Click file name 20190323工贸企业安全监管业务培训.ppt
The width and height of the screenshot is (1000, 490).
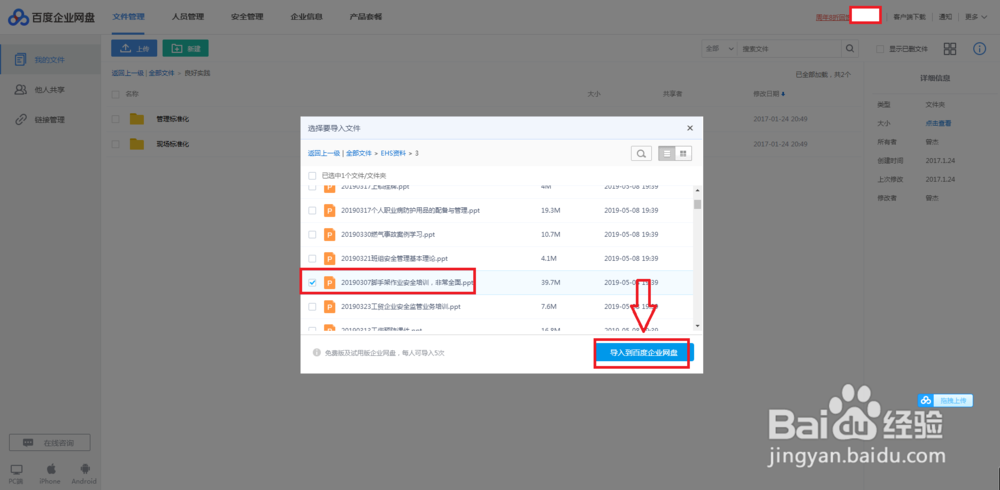coord(401,307)
